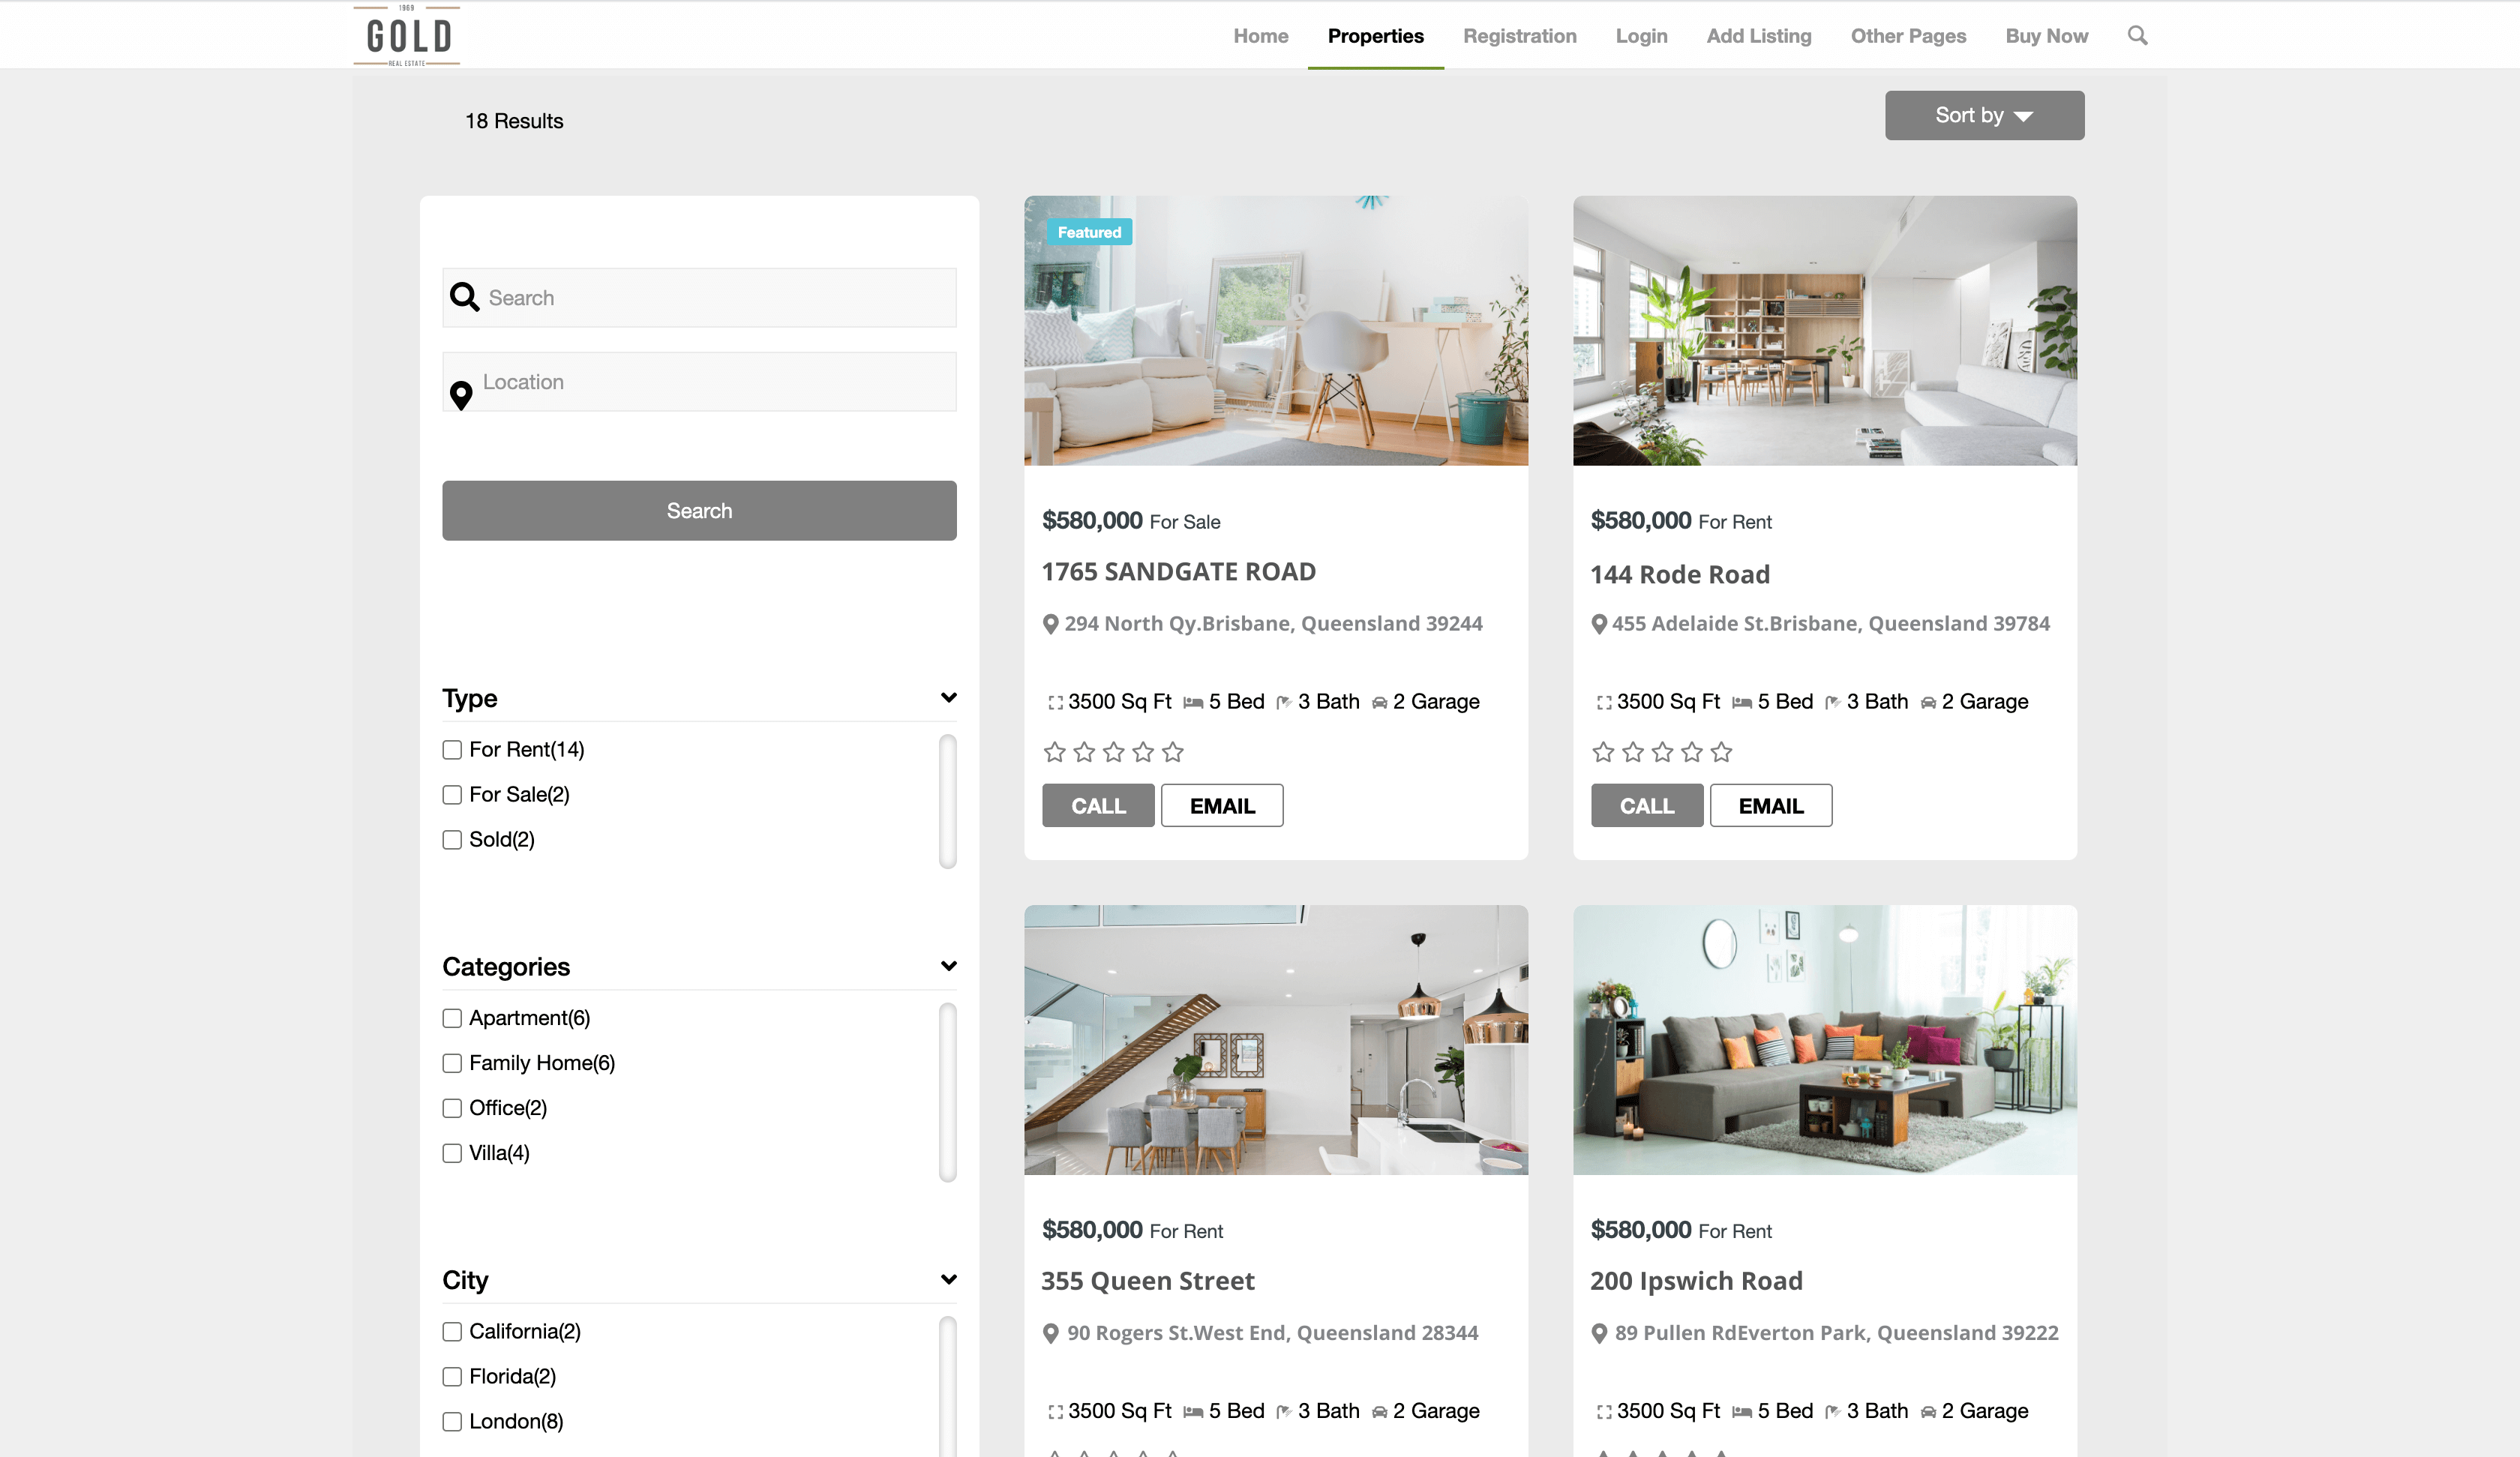Tick the Apartment(6) category checkbox
Image resolution: width=2520 pixels, height=1457 pixels.
click(x=452, y=1018)
